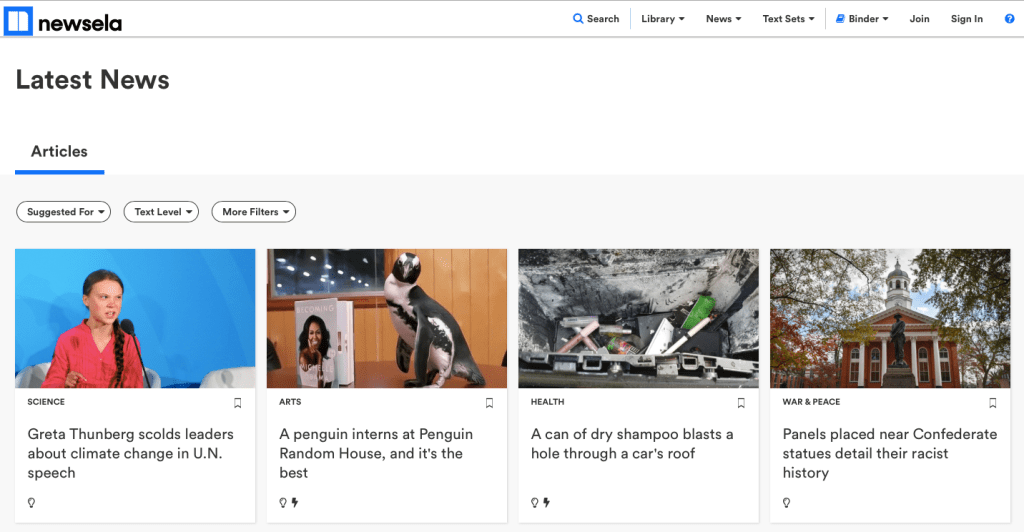Click lightbulb icon under dry shampoo article
Image resolution: width=1024 pixels, height=532 pixels.
click(535, 502)
